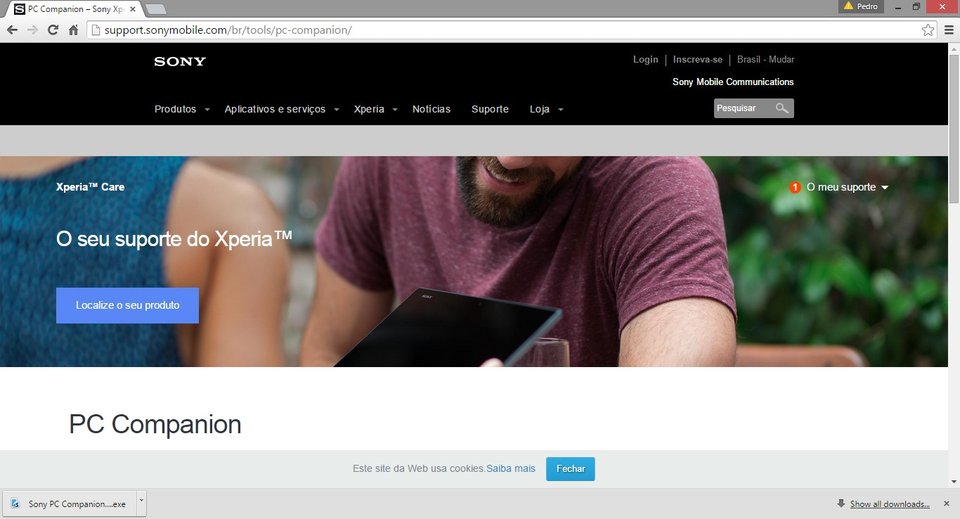The width and height of the screenshot is (960, 519).
Task: Click the site page icon in the address bar
Action: [x=96, y=30]
